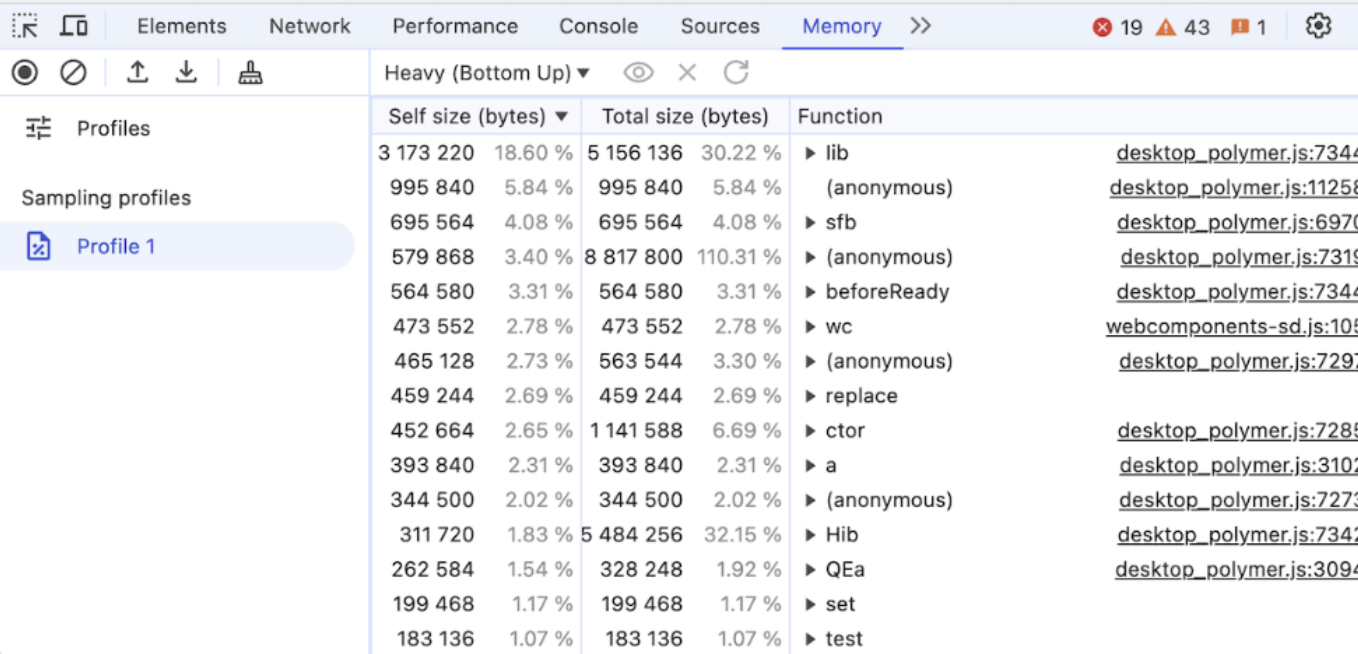Start recording heap profile

click(26, 72)
